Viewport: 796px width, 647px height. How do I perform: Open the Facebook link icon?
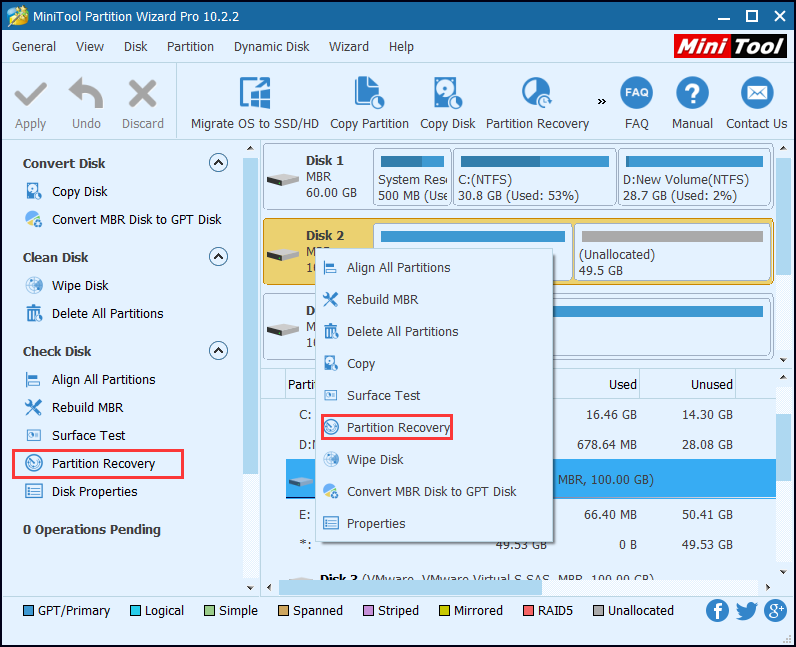coord(717,610)
